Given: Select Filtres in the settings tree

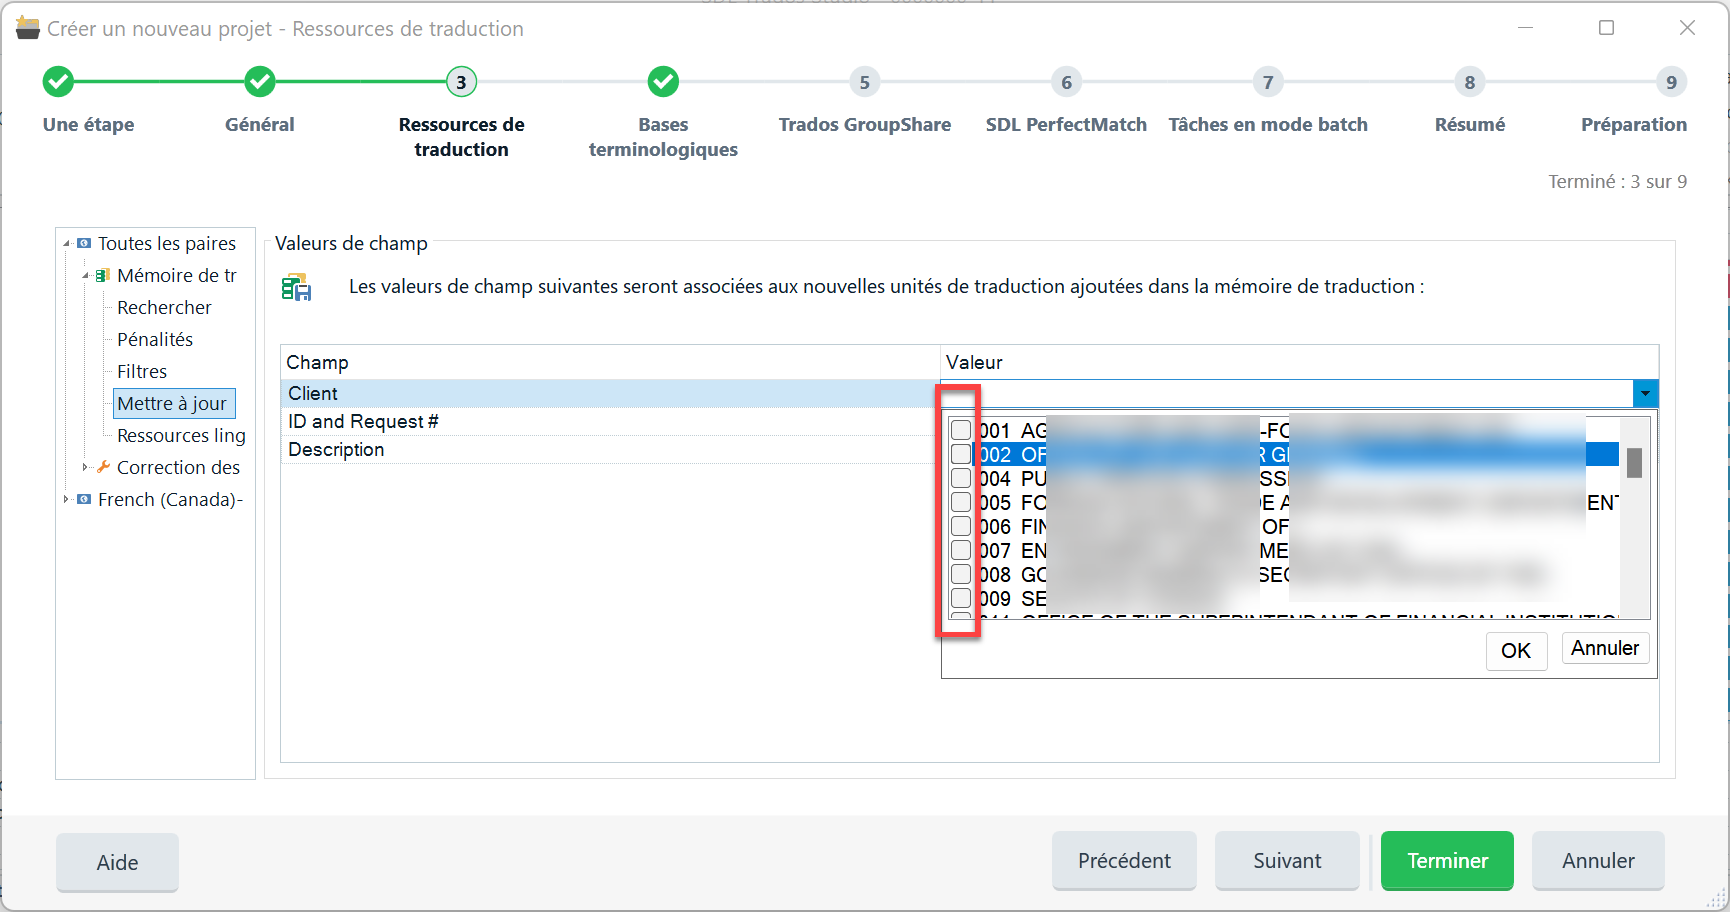Looking at the screenshot, I should 142,371.
